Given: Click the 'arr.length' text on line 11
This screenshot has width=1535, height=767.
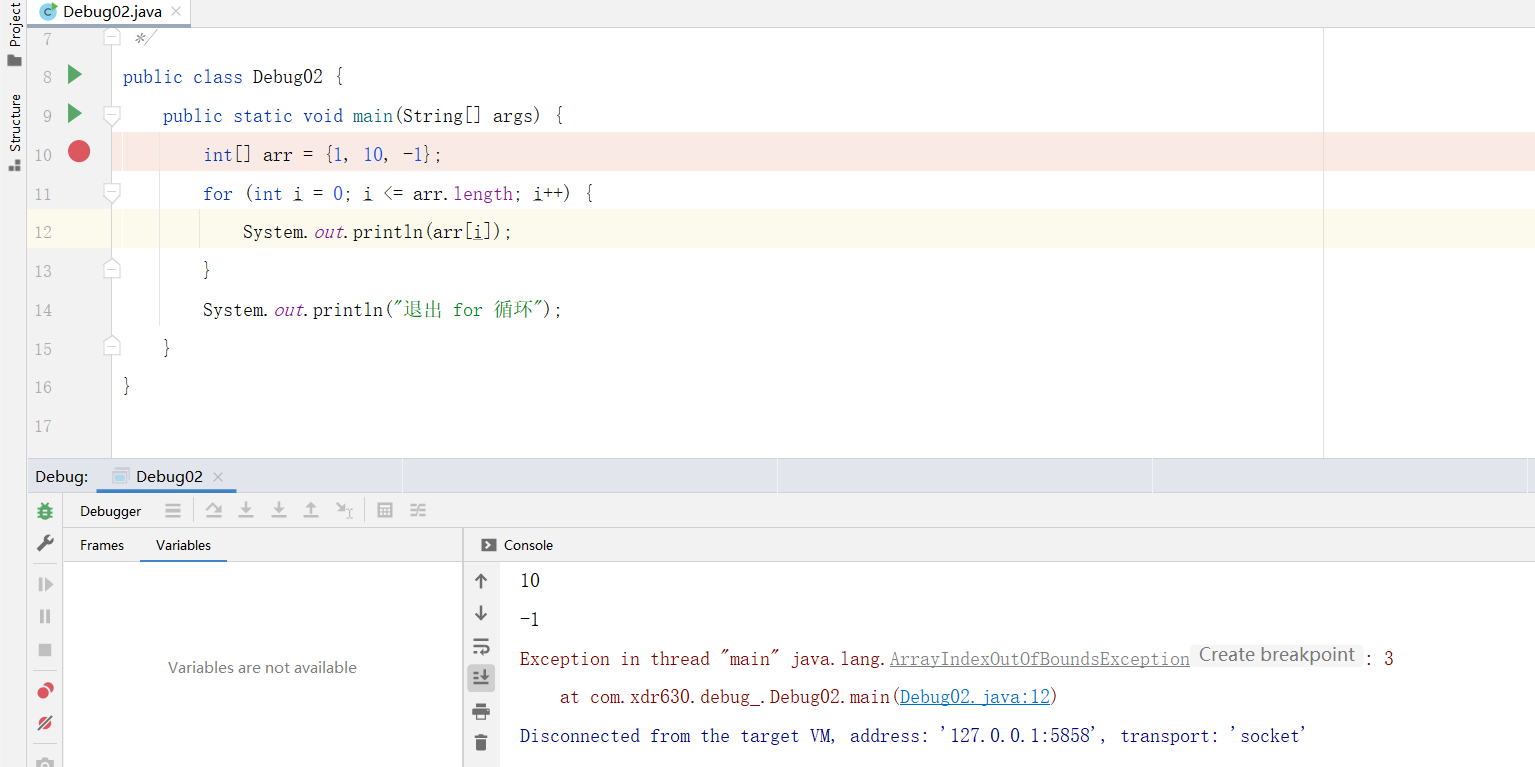Looking at the screenshot, I should (462, 194).
